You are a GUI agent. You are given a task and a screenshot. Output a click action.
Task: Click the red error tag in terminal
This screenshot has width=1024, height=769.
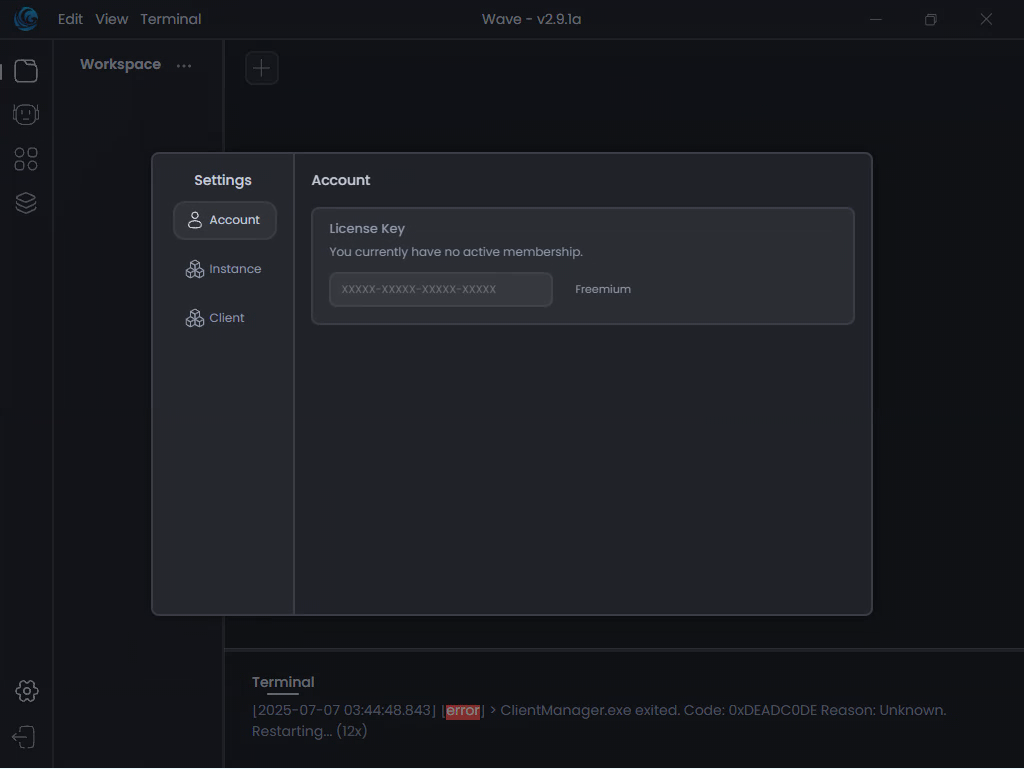[463, 710]
